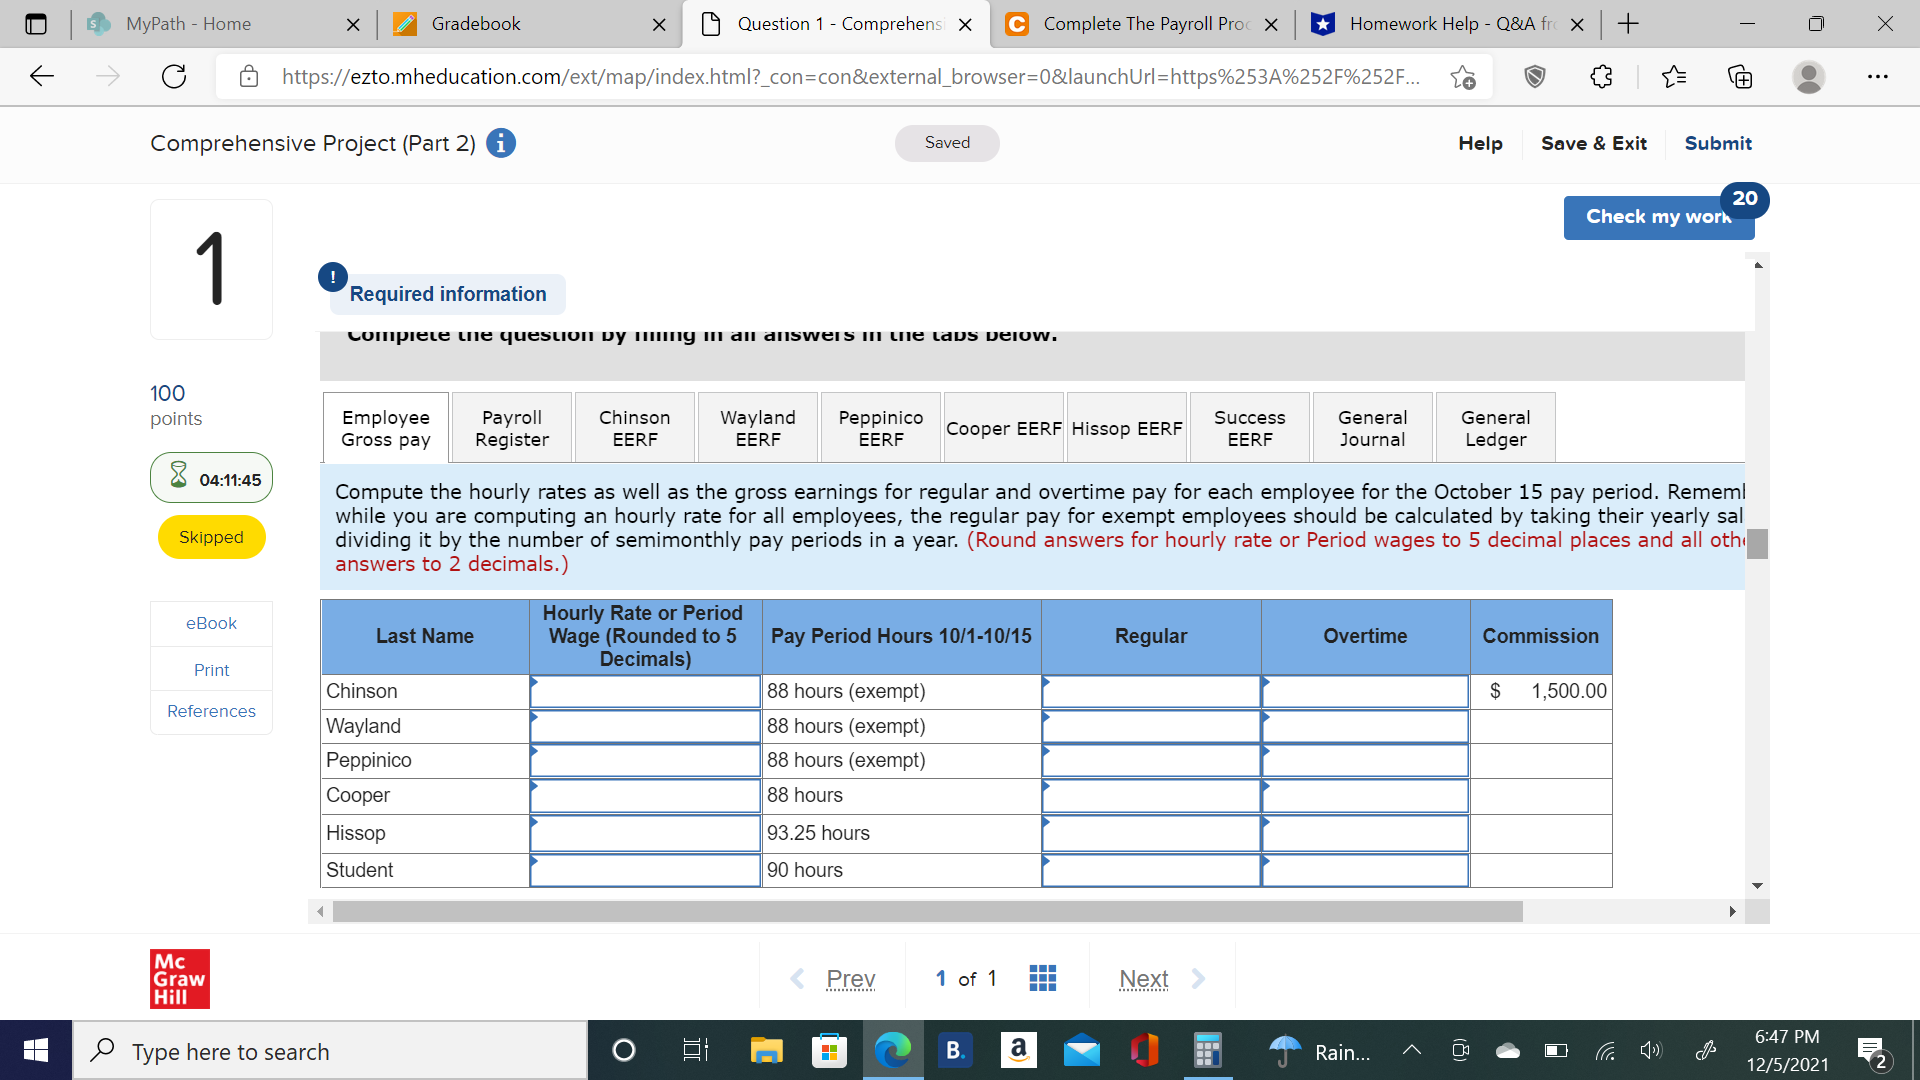Click the hourglass timer icon showing 04:11:45
Viewport: 1920px width, 1080px height.
[x=180, y=478]
